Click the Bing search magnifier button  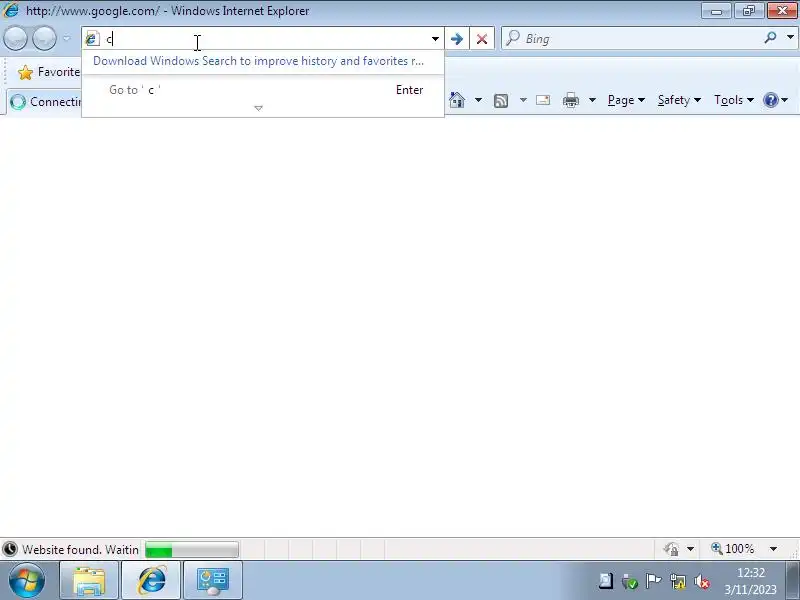770,37
